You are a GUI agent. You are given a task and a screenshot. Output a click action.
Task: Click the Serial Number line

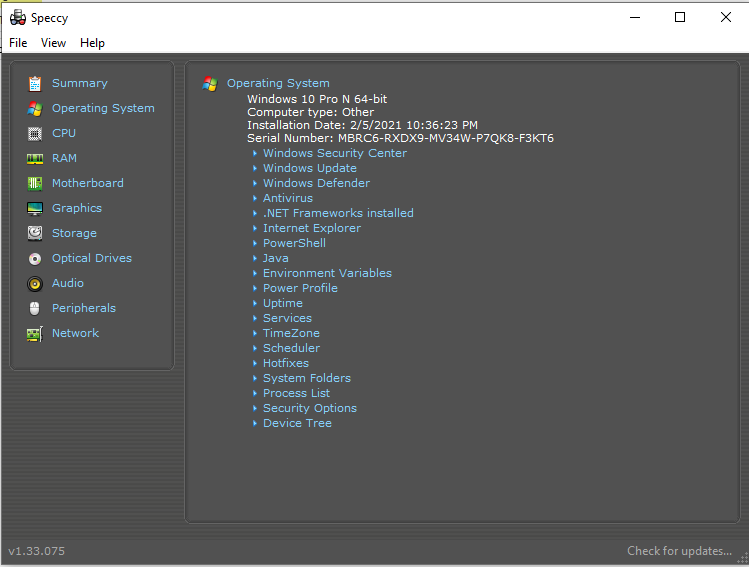(400, 138)
